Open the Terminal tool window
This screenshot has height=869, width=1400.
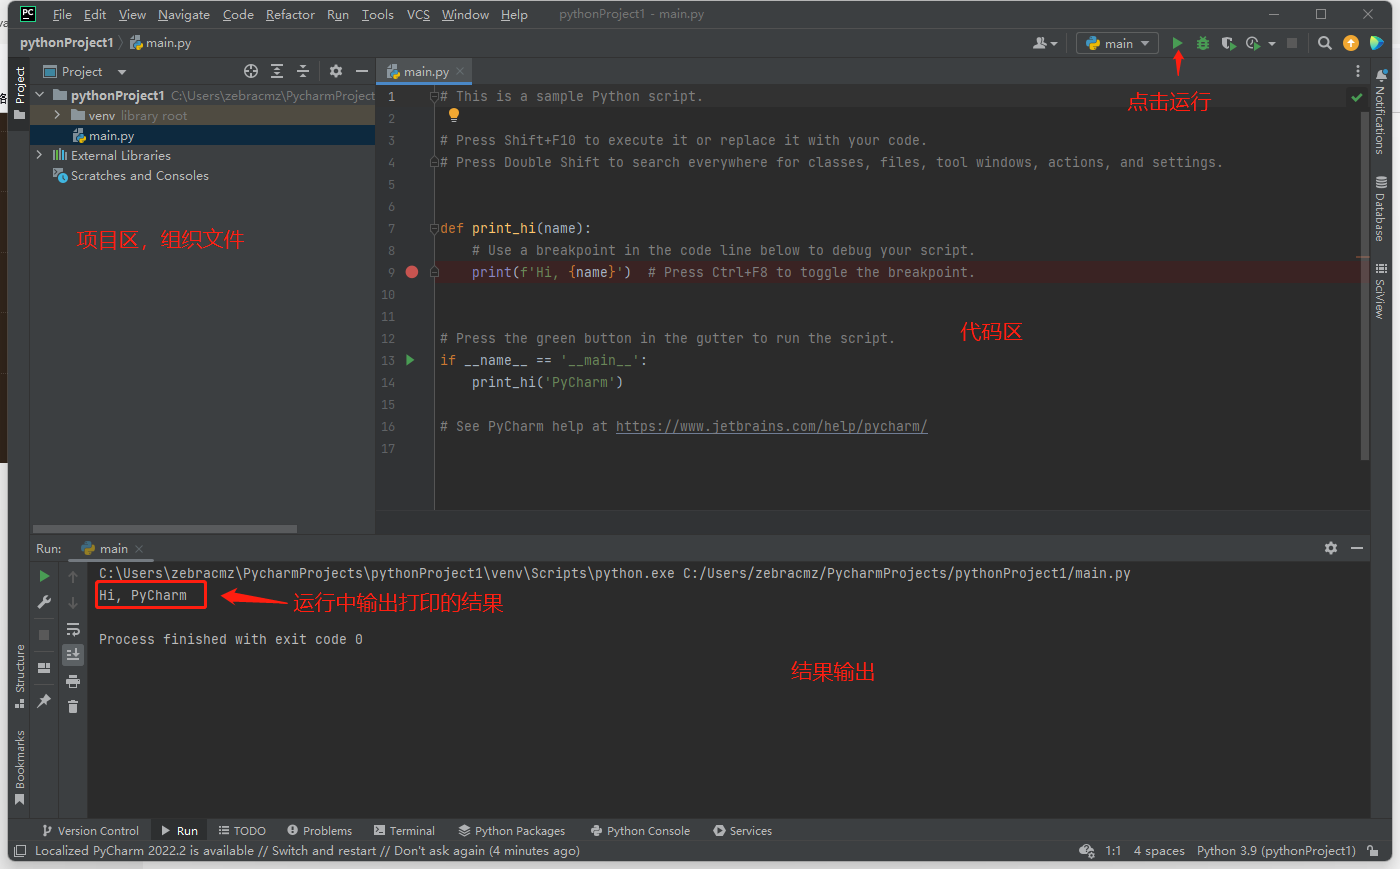pos(404,831)
